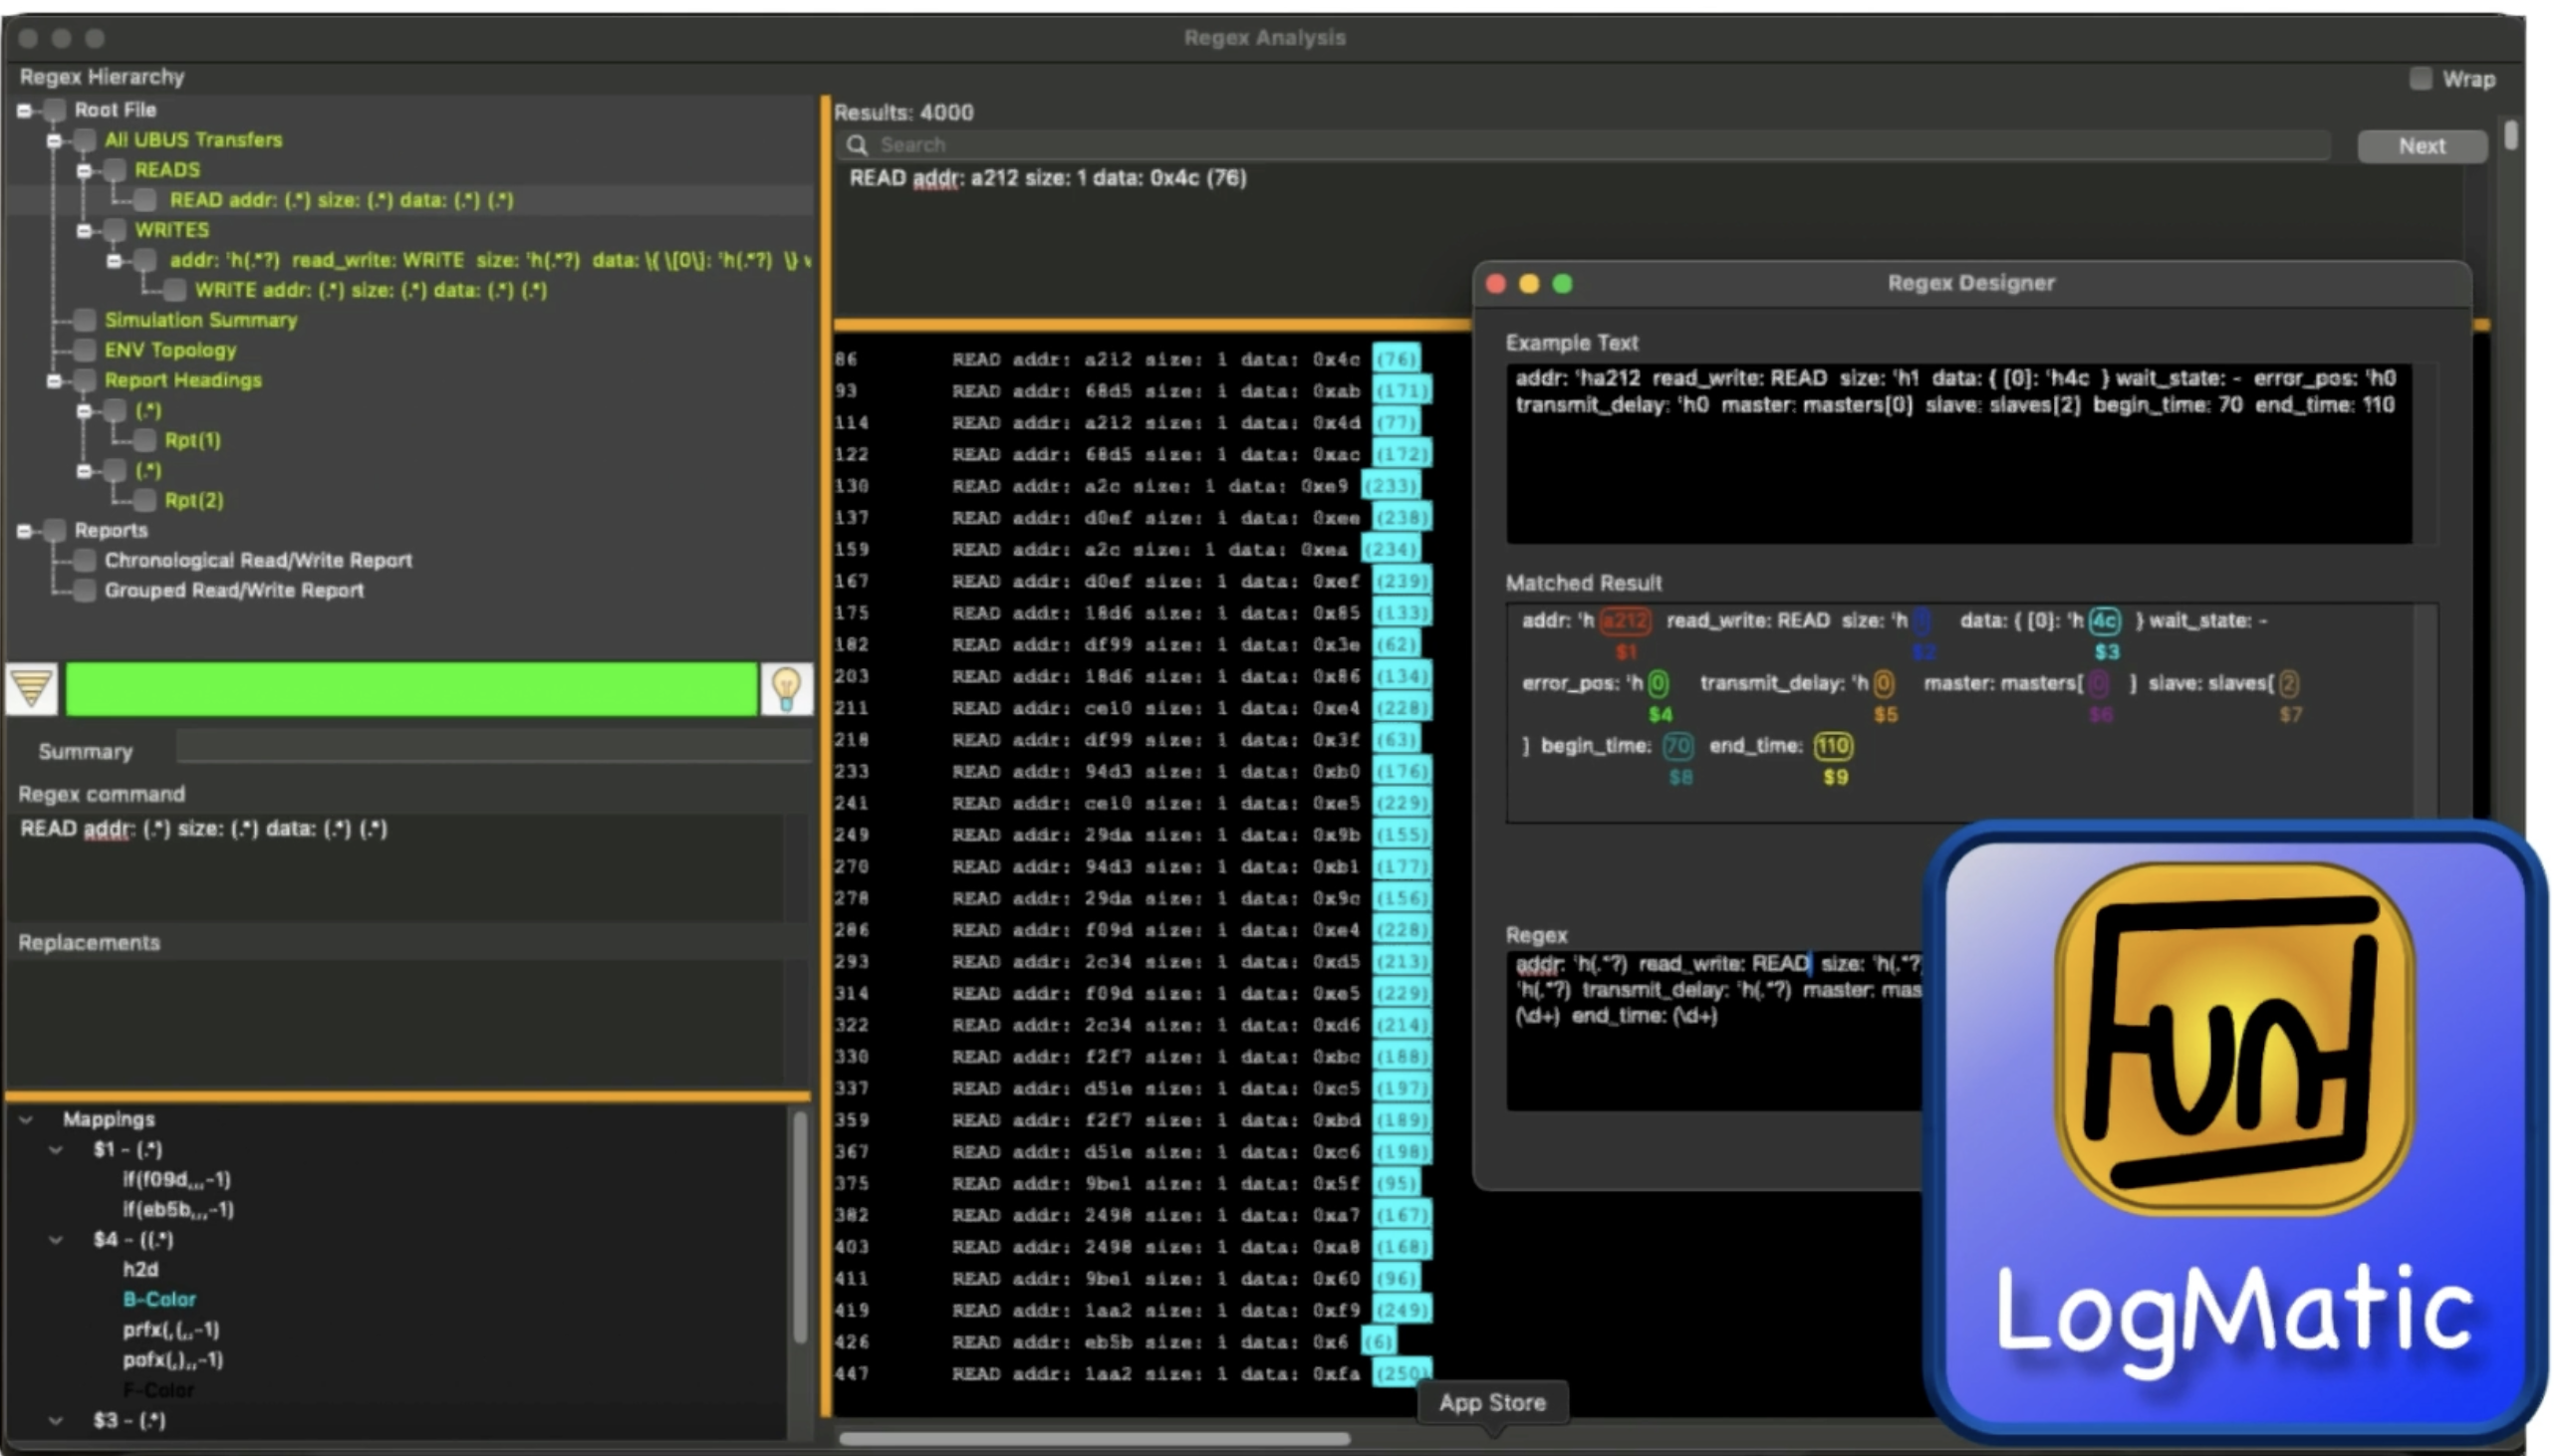Image resolution: width=2554 pixels, height=1456 pixels.
Task: Select Simulation Summary tree item
Action: click(x=201, y=320)
